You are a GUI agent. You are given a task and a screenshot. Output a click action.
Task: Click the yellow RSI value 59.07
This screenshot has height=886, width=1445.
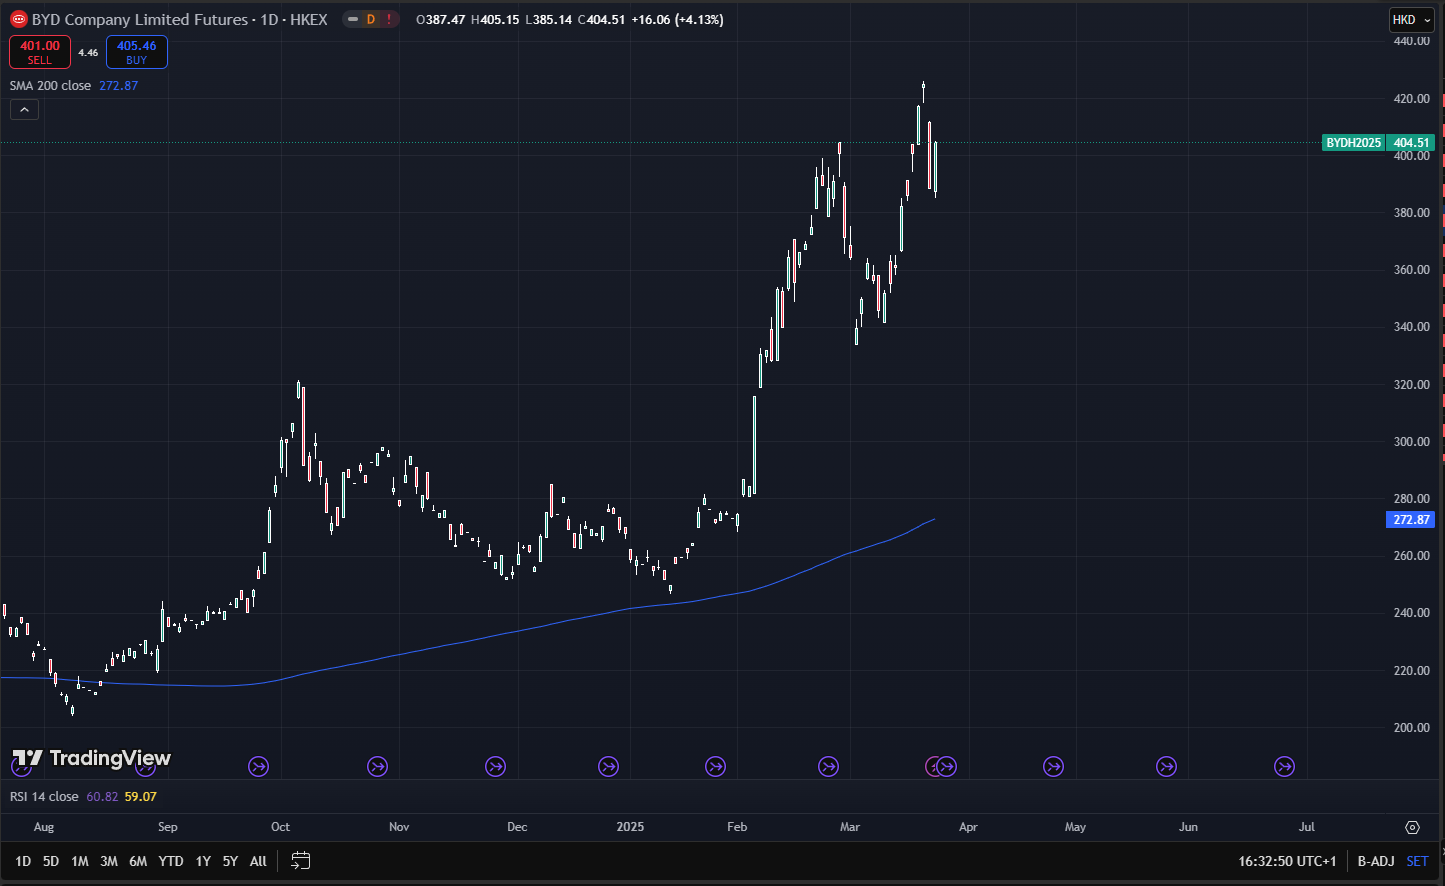(141, 797)
